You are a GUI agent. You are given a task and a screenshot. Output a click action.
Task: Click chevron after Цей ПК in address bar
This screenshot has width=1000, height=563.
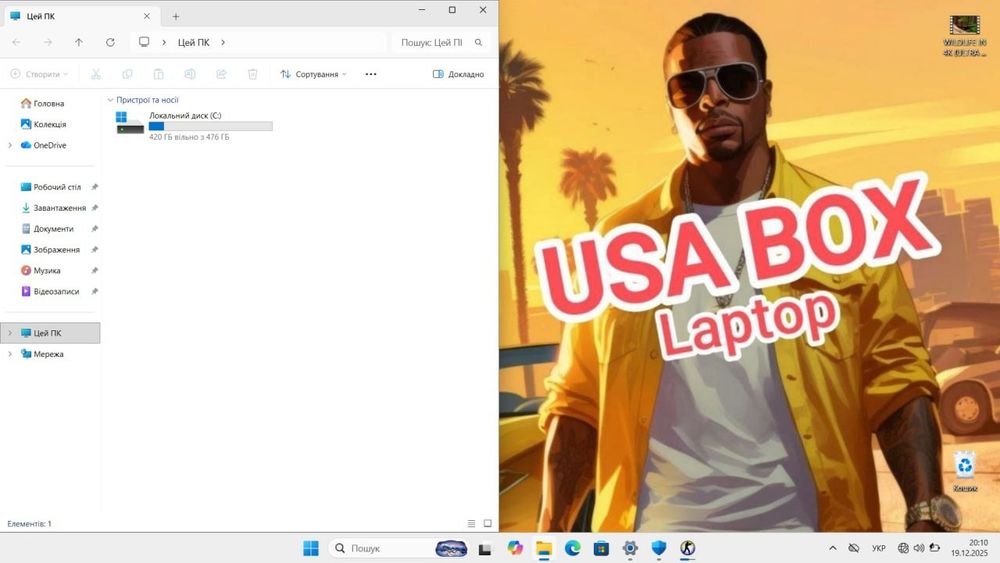(x=223, y=42)
